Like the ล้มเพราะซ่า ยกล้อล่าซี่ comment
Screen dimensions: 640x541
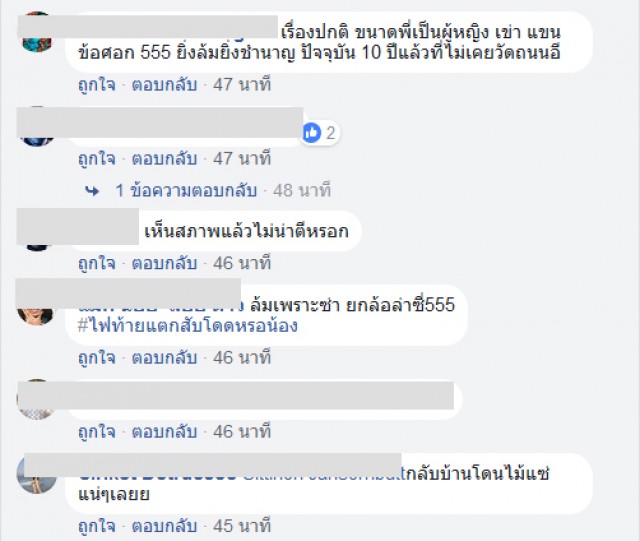[97, 358]
